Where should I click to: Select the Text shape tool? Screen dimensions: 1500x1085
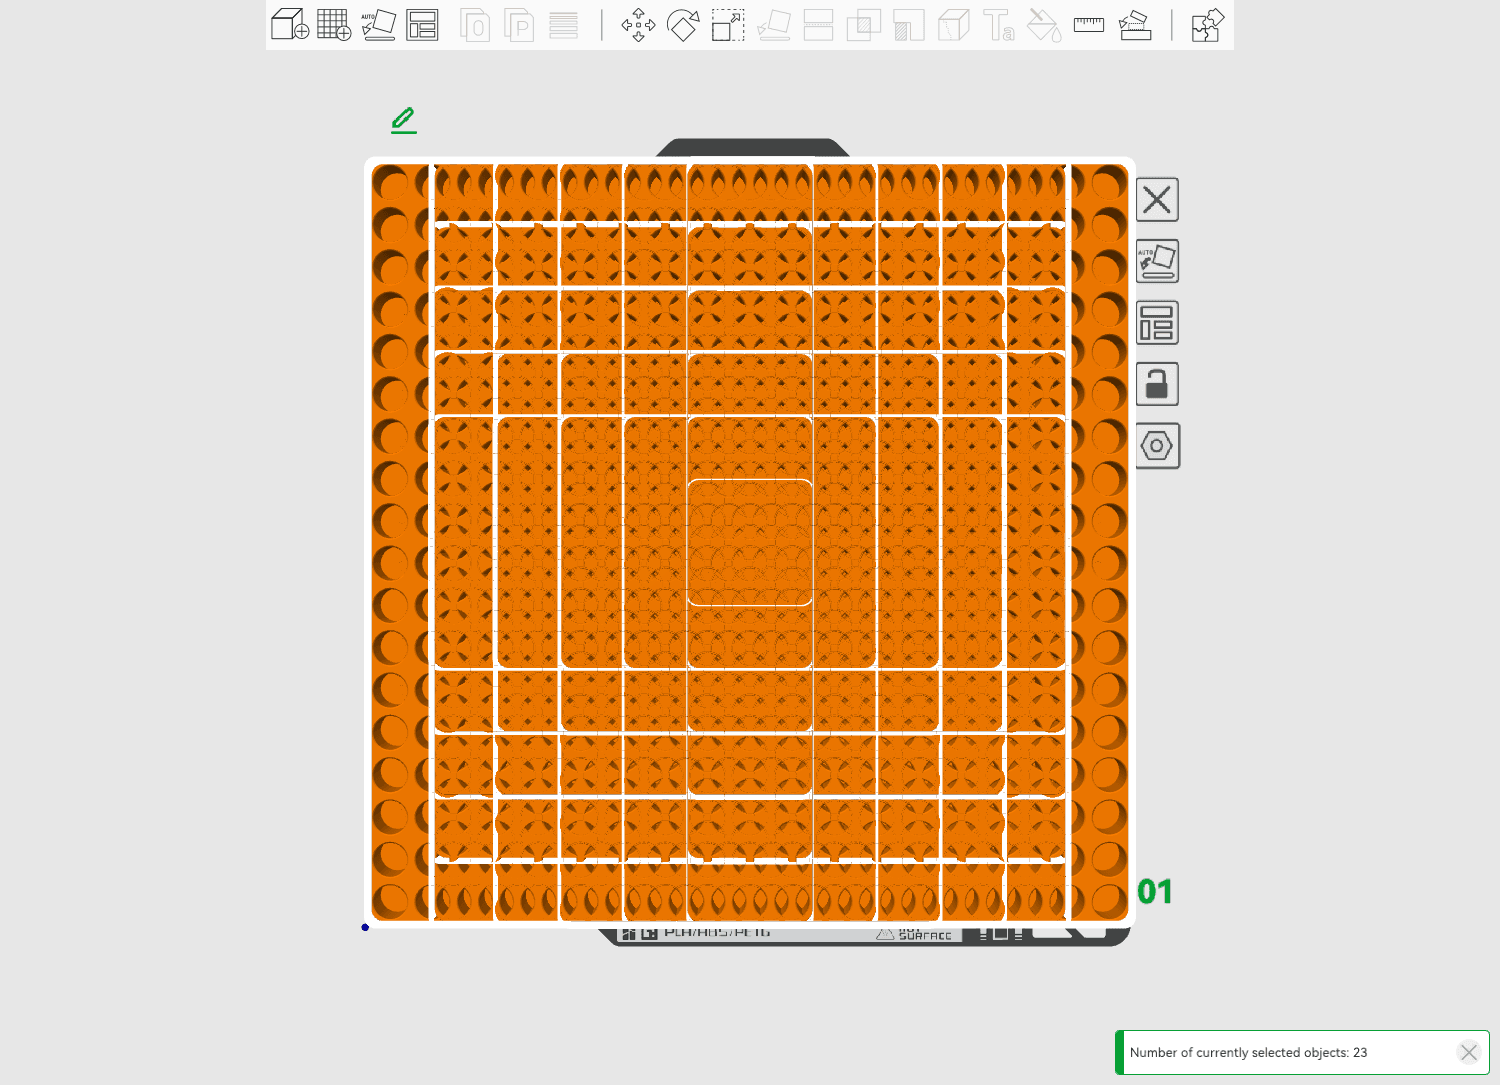tap(998, 25)
